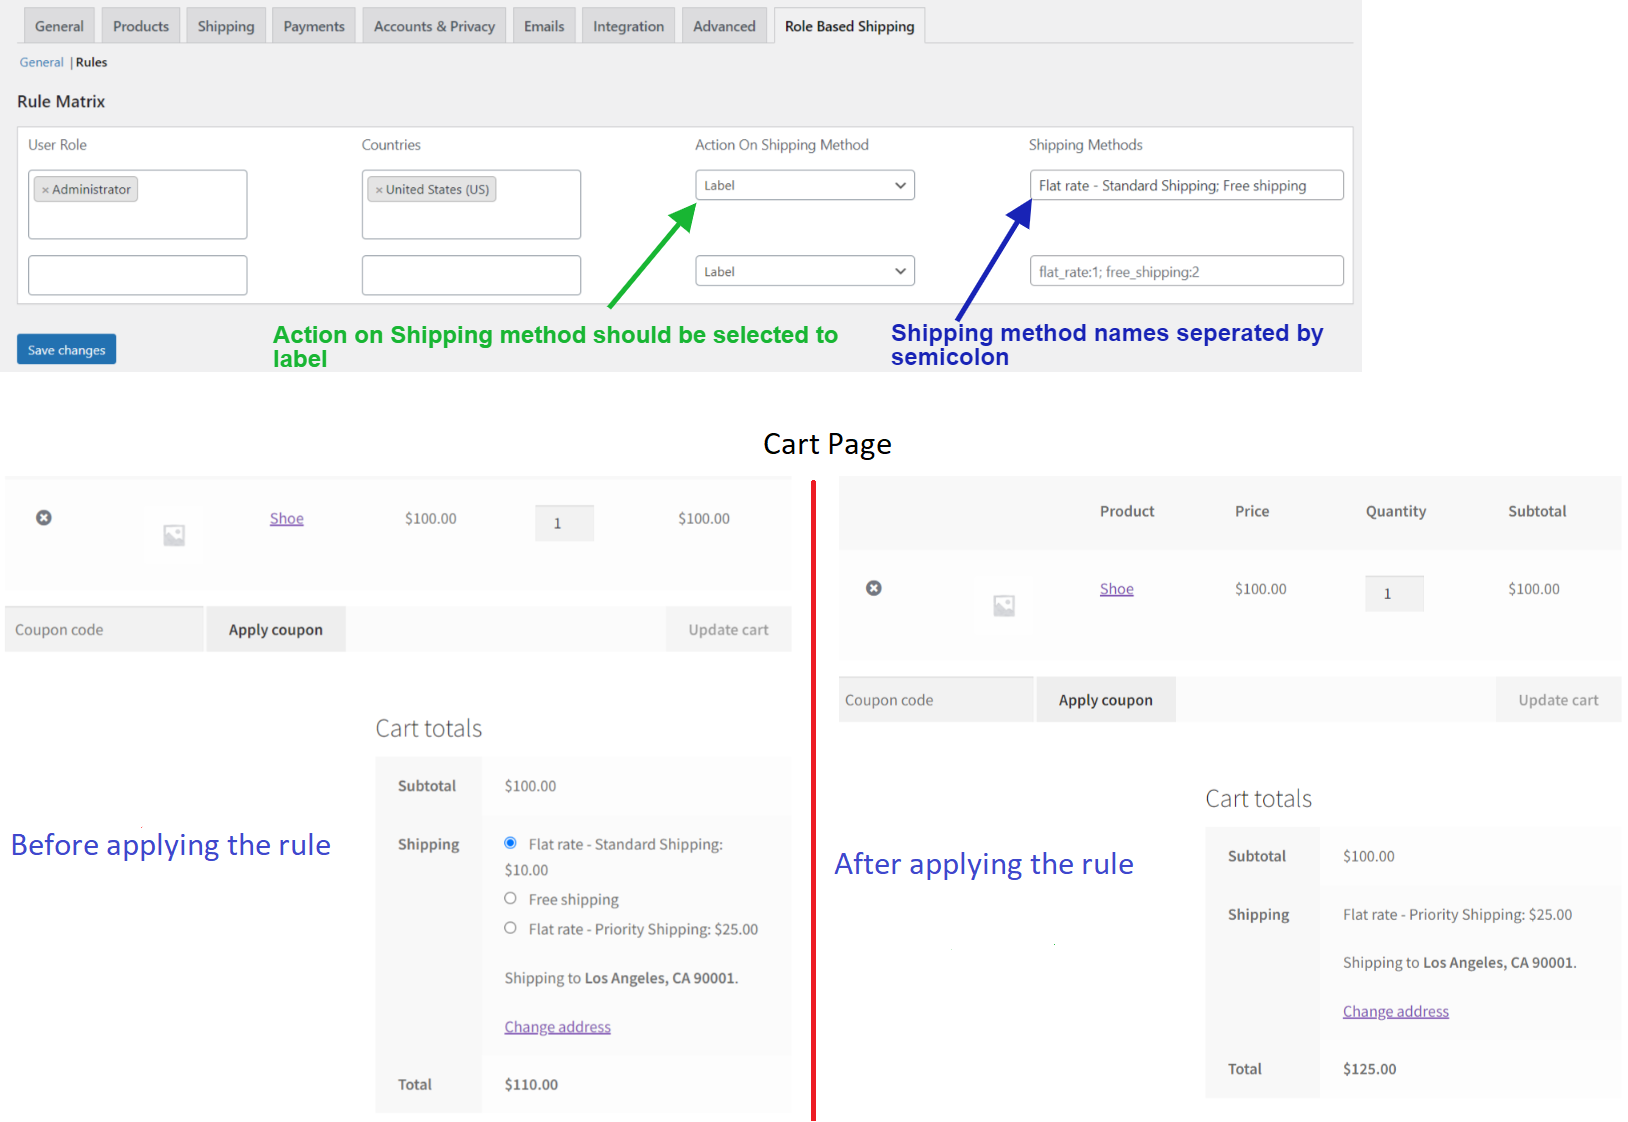The width and height of the screenshot is (1628, 1122).
Task: Open Shoe product thumbnail in left cart
Action: 174,535
